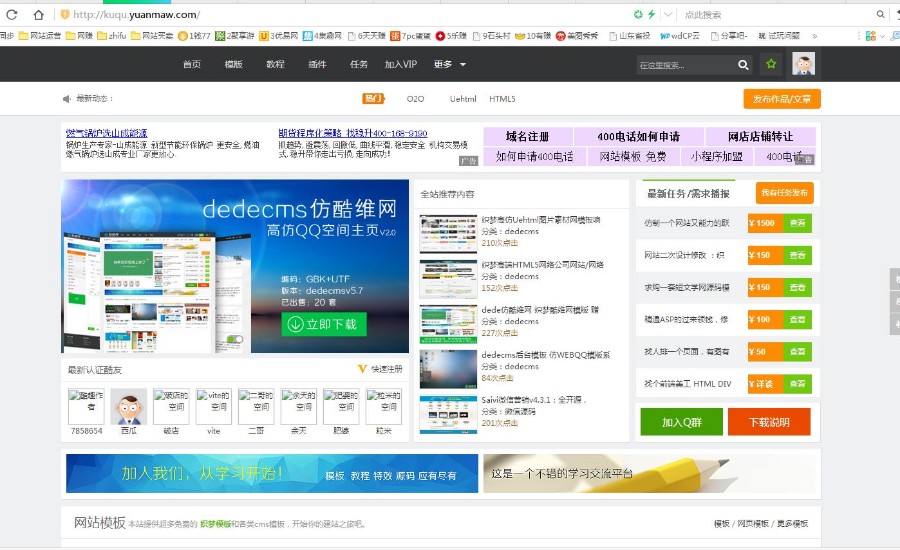Viewport: 900px width, 550px height.
Task: Click the 快速注册 V icon
Action: tap(362, 369)
